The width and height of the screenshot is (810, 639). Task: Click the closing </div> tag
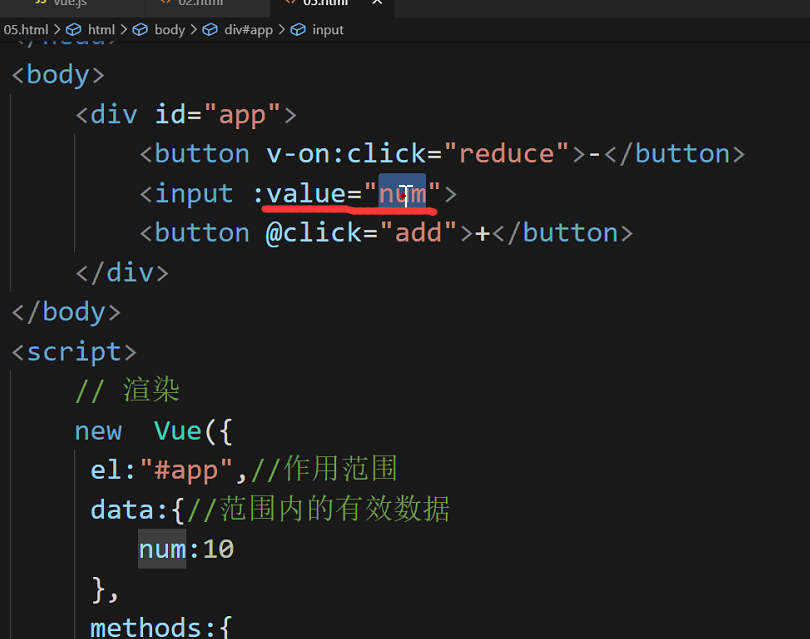pos(122,272)
